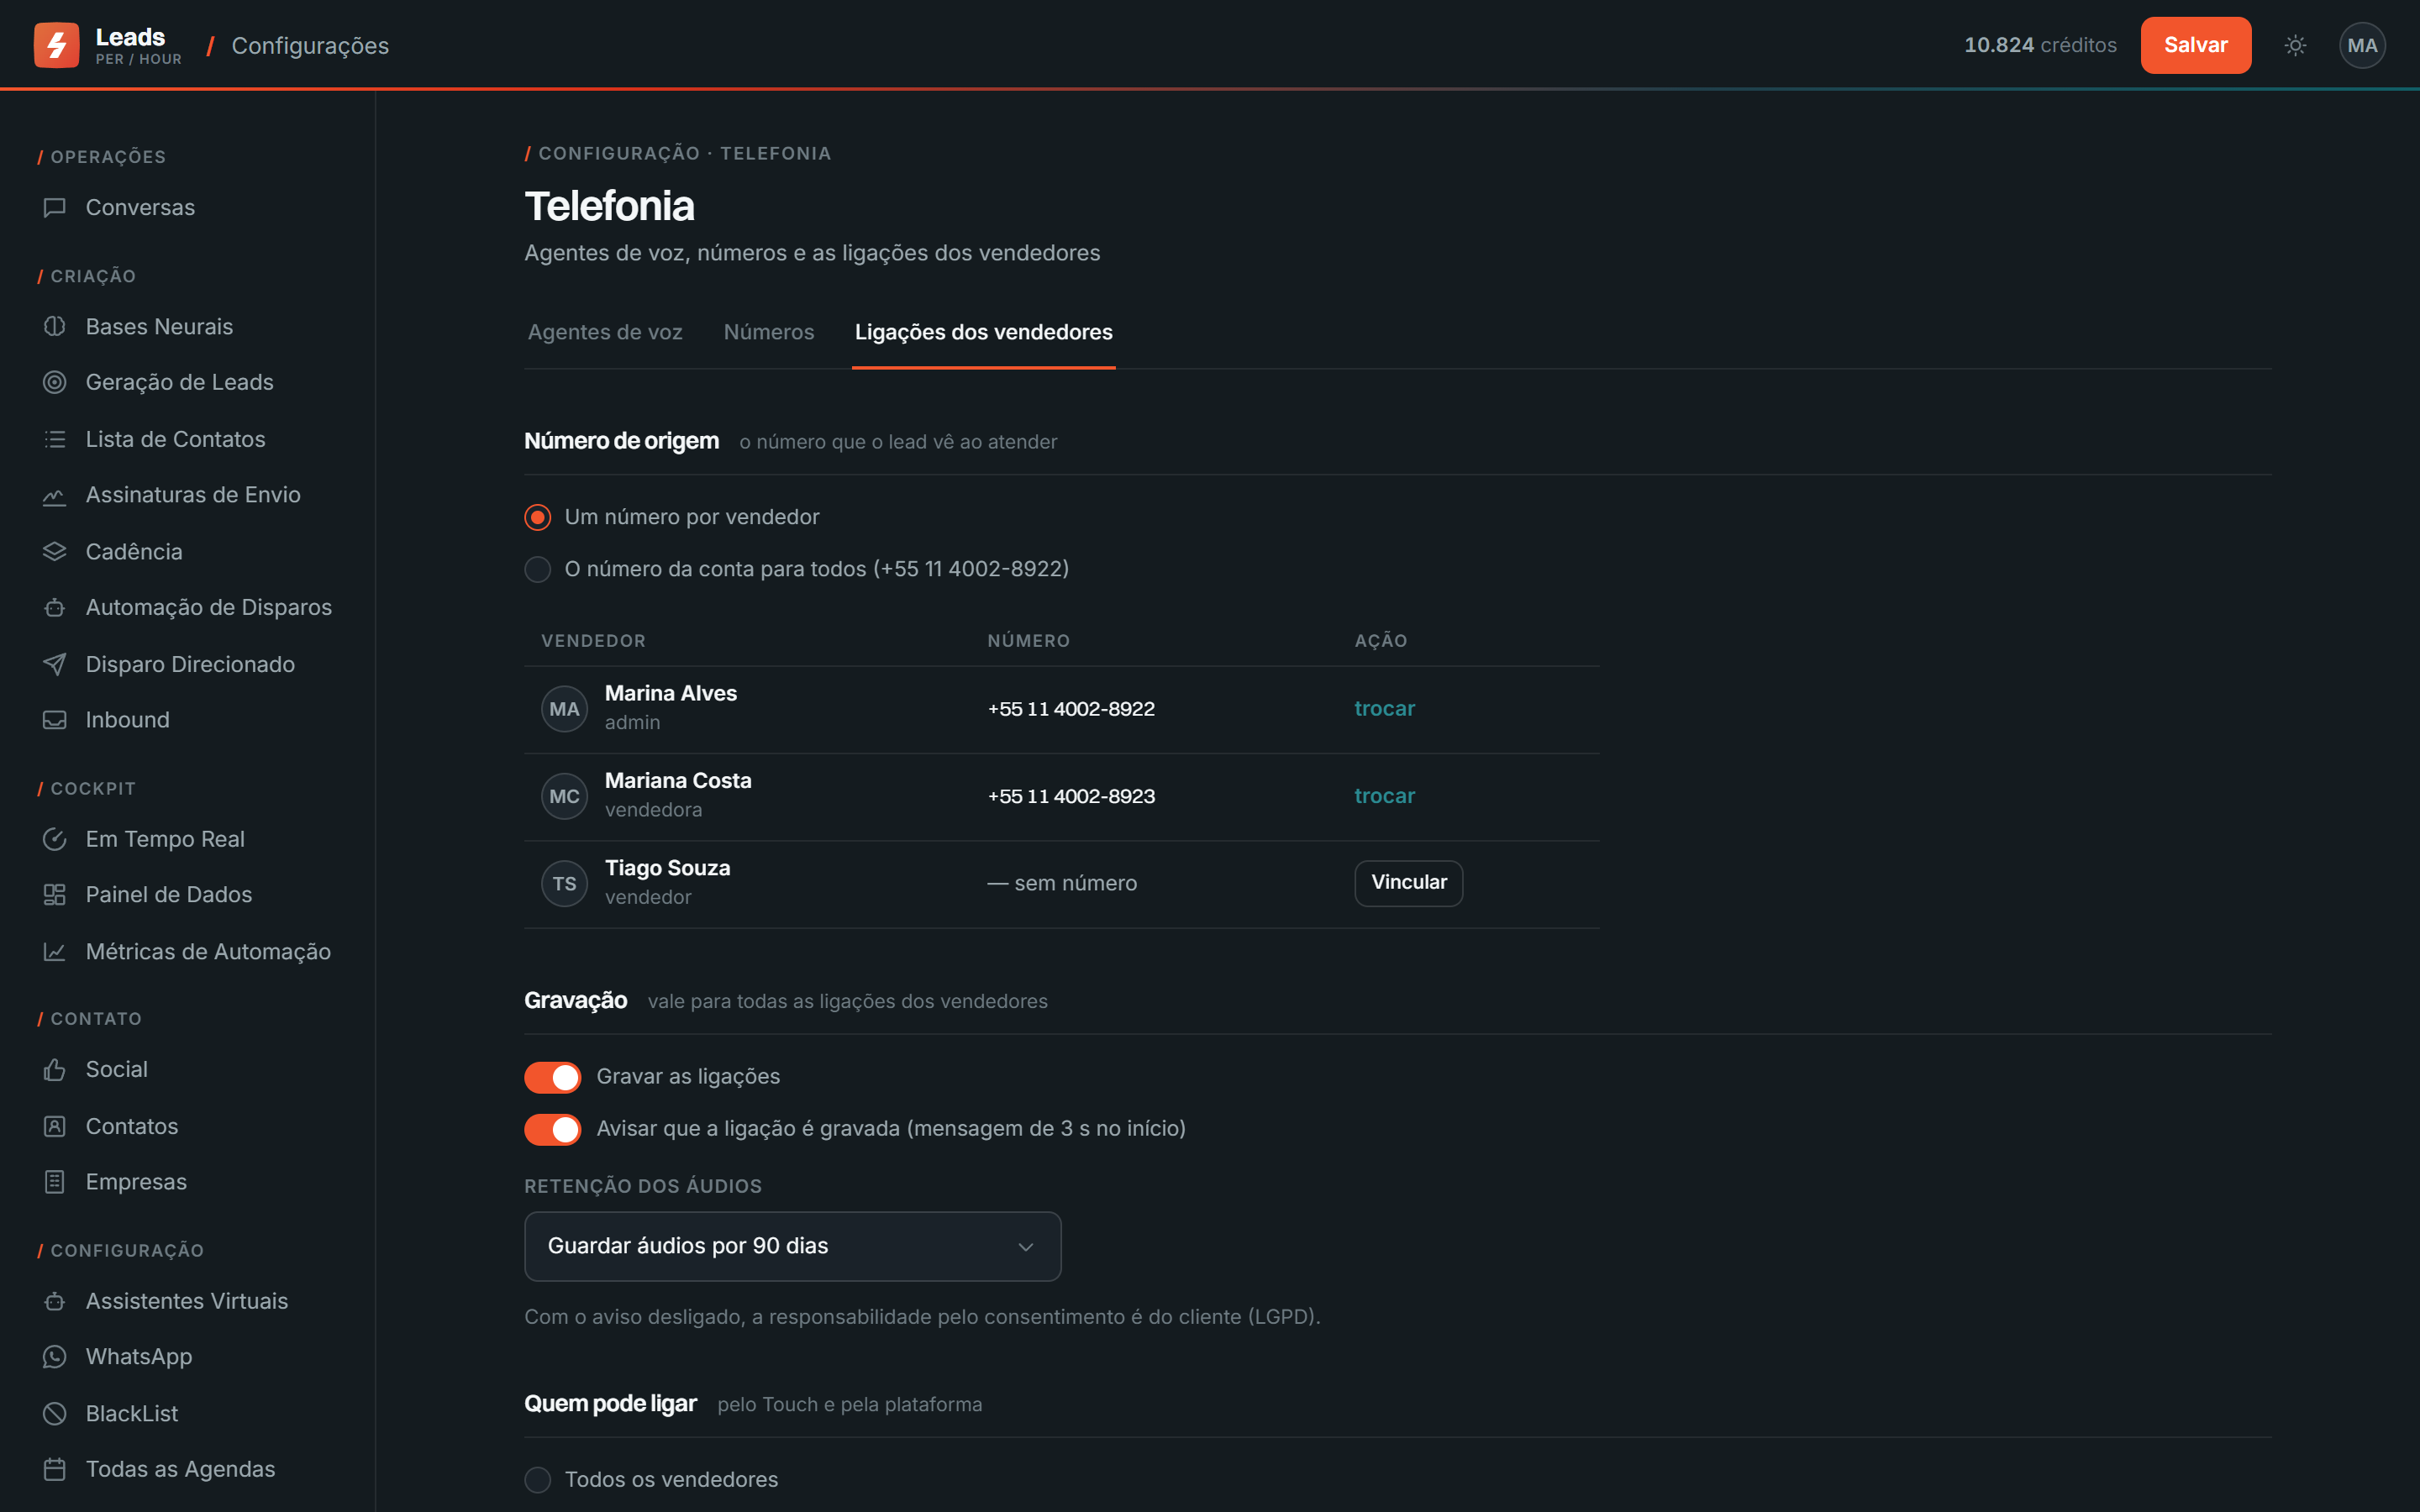The width and height of the screenshot is (2420, 1512).
Task: Click the Leads Per Hour logo
Action: (x=108, y=45)
